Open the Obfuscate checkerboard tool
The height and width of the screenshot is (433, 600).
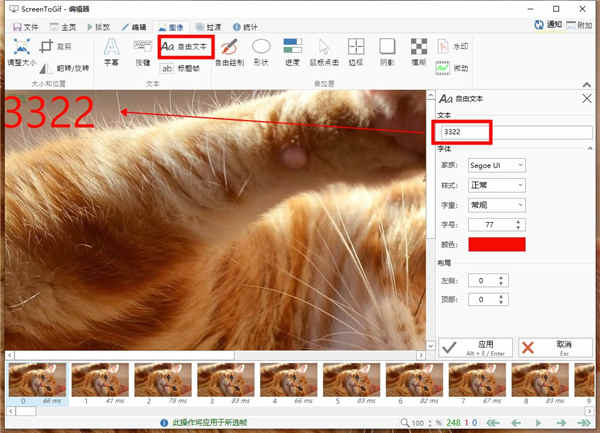click(x=419, y=52)
